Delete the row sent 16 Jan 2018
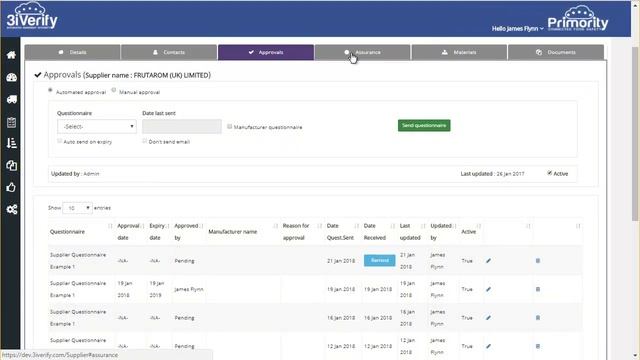The image size is (640, 360). (x=538, y=318)
